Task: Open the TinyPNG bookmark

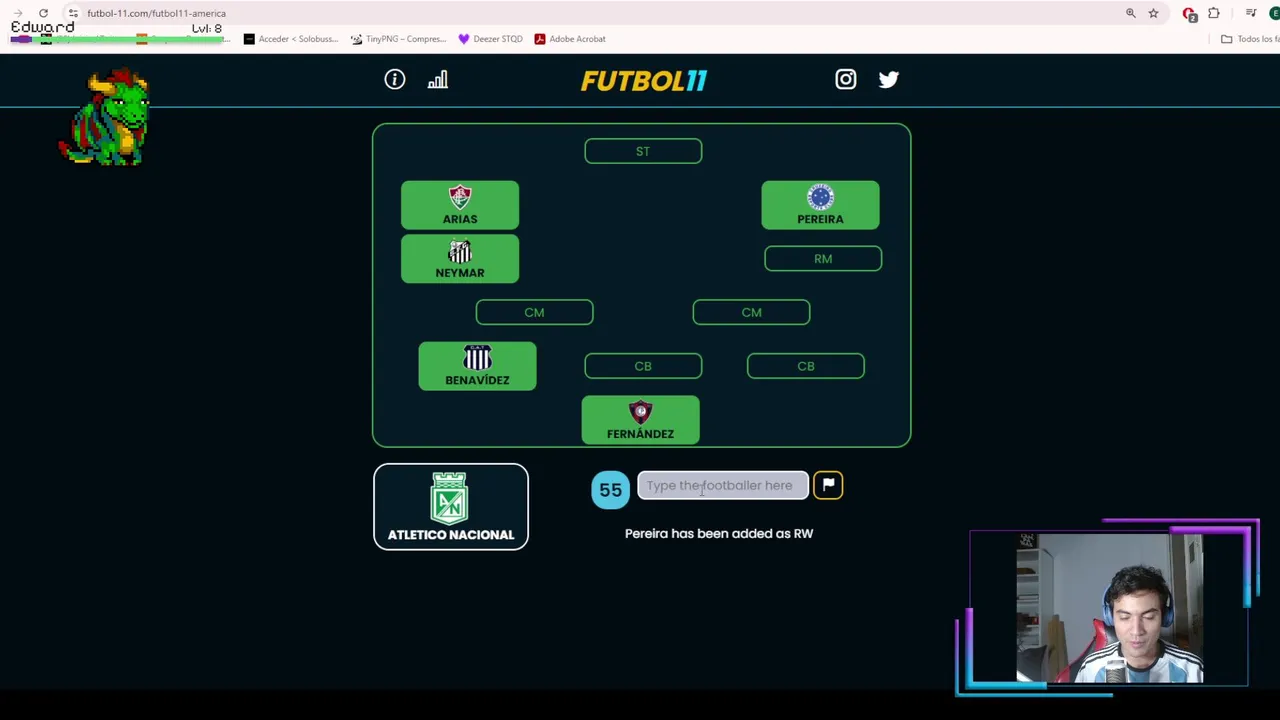Action: coord(398,39)
